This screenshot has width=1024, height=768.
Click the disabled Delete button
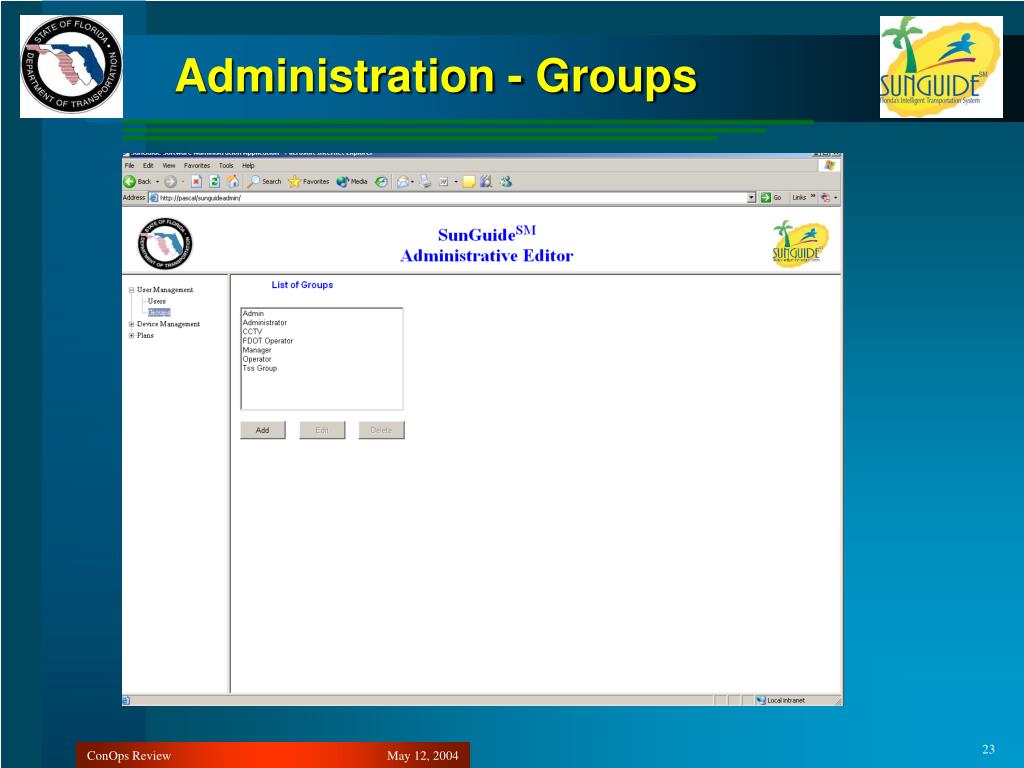pos(381,430)
